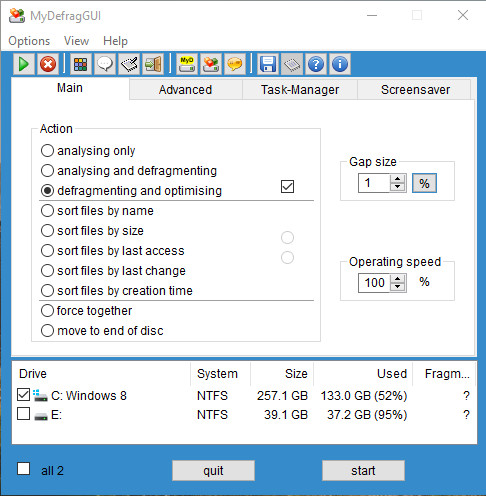Image resolution: width=486 pixels, height=496 pixels.
Task: Open the Options menu
Action: click(x=29, y=41)
